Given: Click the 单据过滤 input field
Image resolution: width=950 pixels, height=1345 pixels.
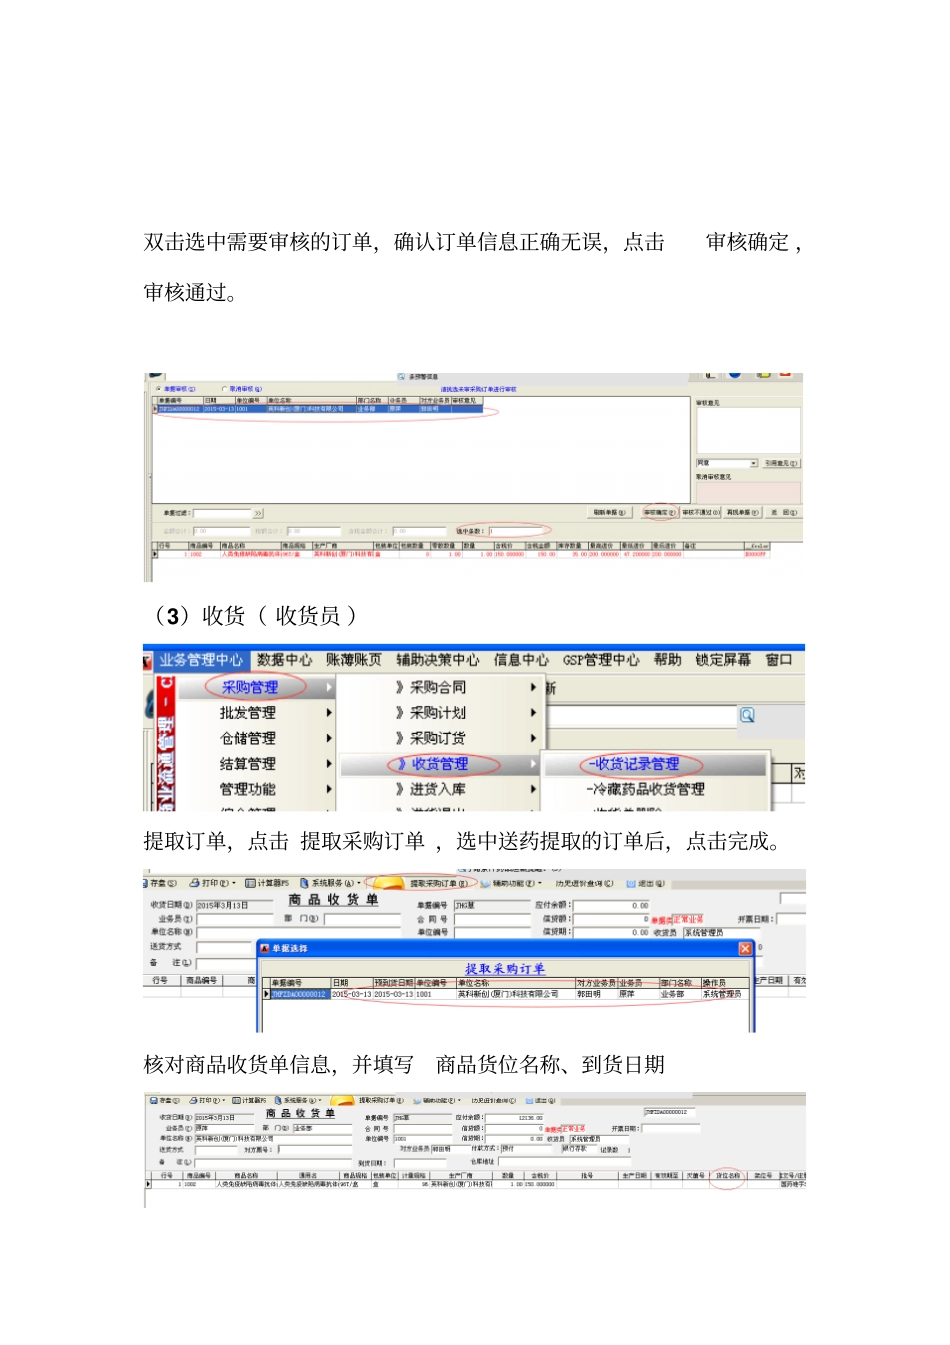Looking at the screenshot, I should pyautogui.click(x=222, y=513).
